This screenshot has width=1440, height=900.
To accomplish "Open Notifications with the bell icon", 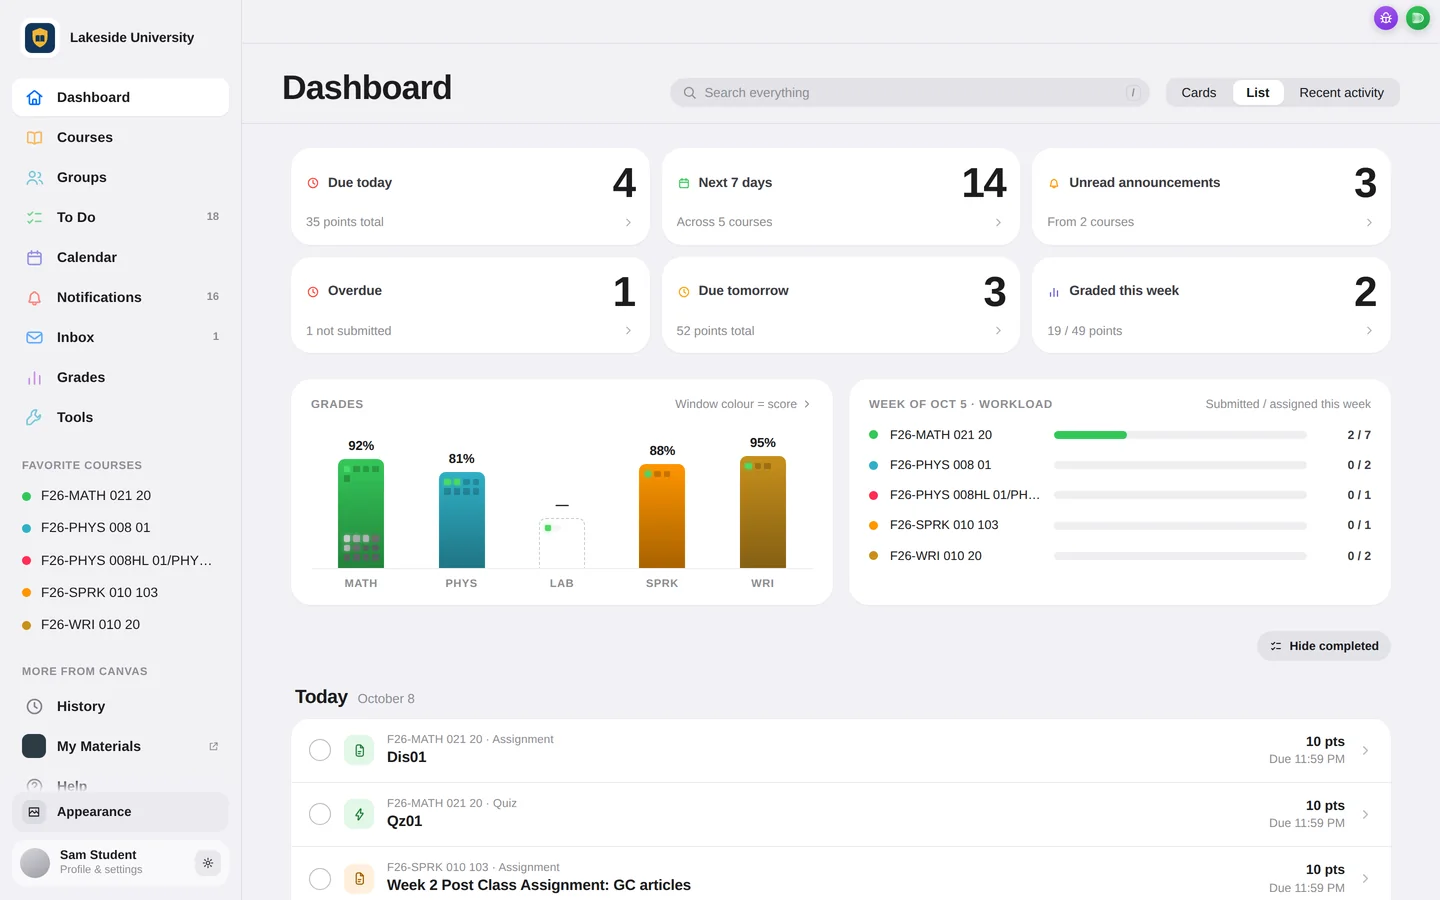I will [120, 297].
